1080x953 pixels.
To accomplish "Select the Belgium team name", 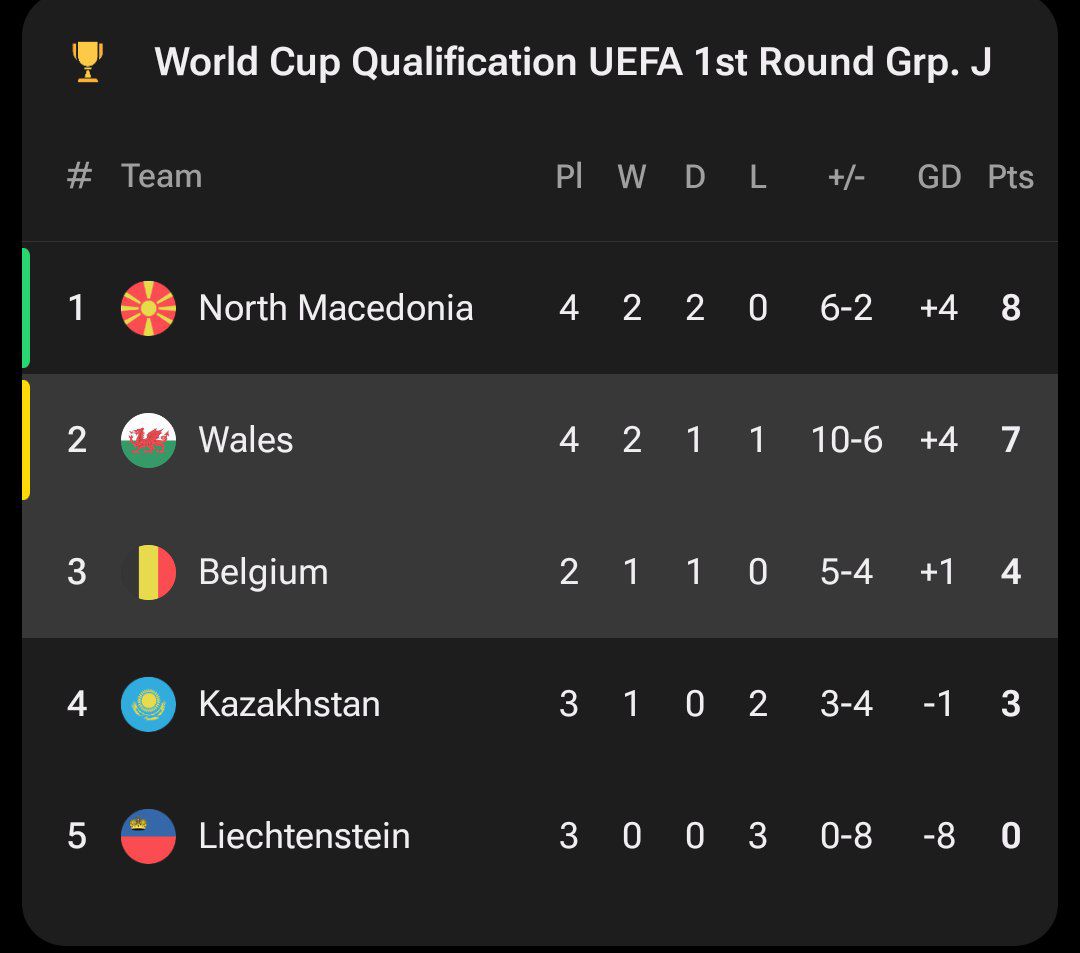I will coord(263,572).
